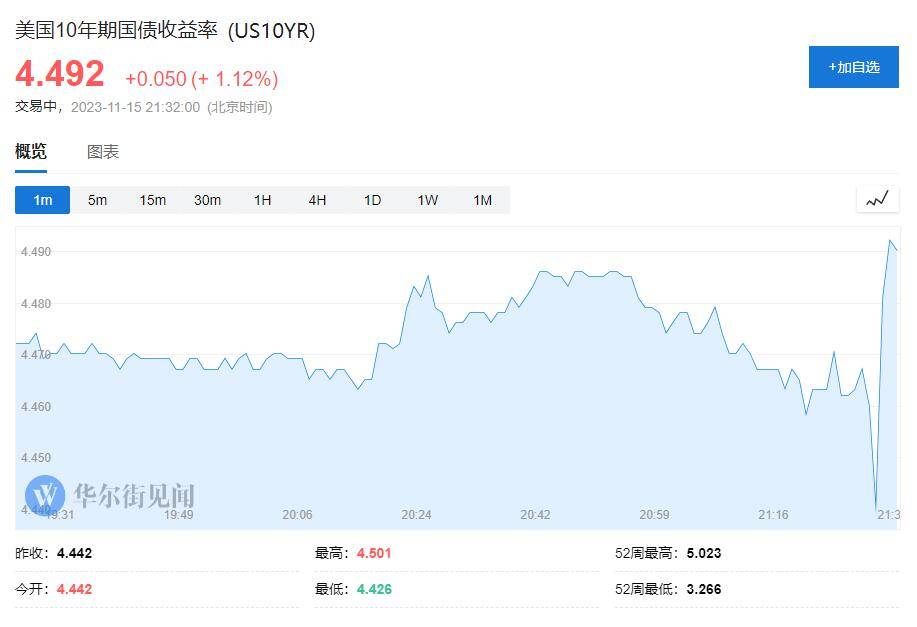Click the latest peak at chart's right edge
The image size is (917, 627).
point(890,240)
